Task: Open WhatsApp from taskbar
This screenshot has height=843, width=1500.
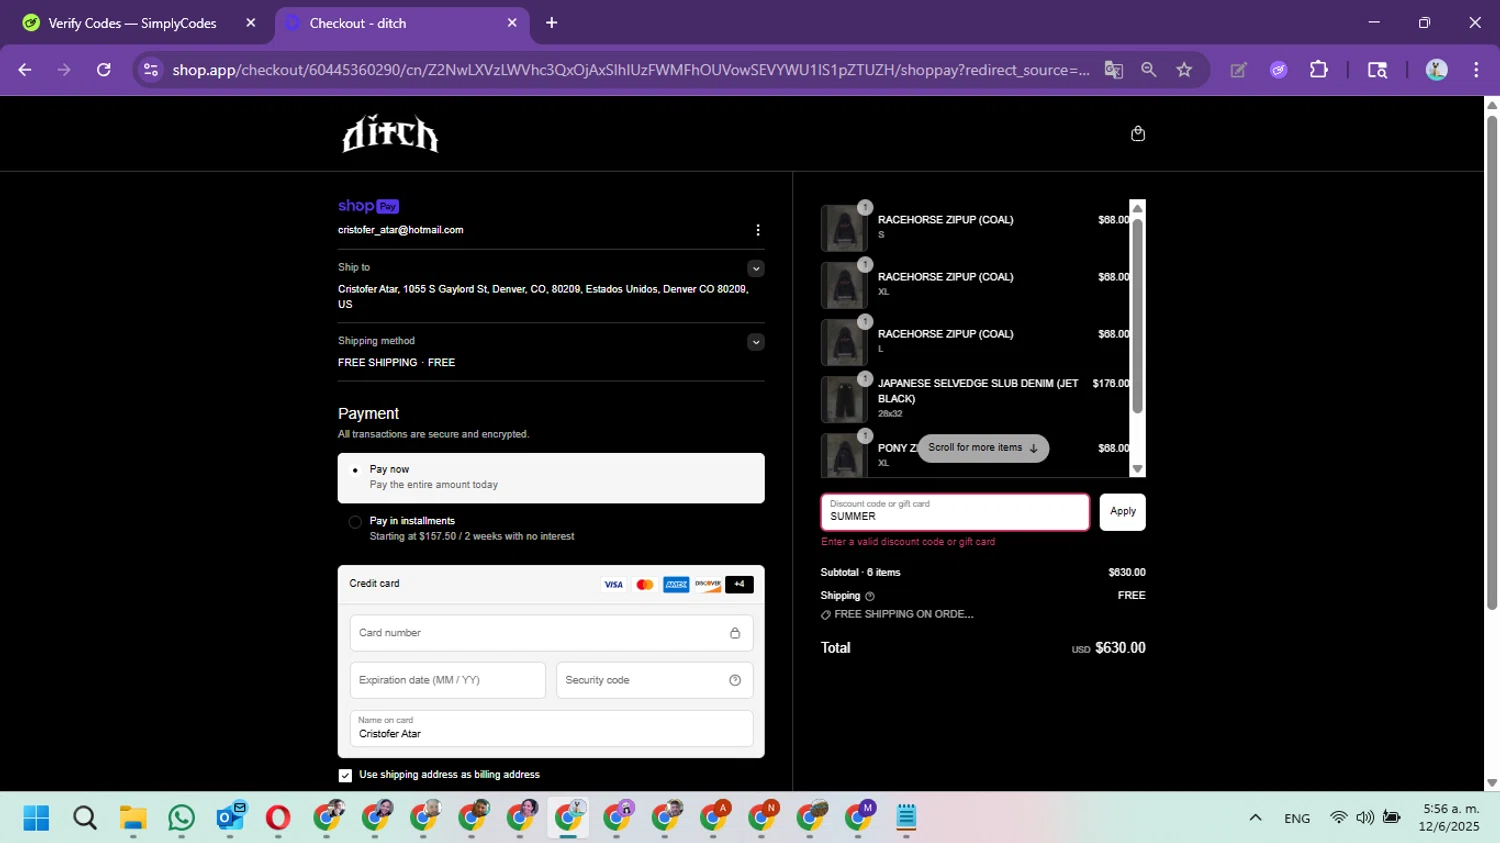Action: [181, 818]
